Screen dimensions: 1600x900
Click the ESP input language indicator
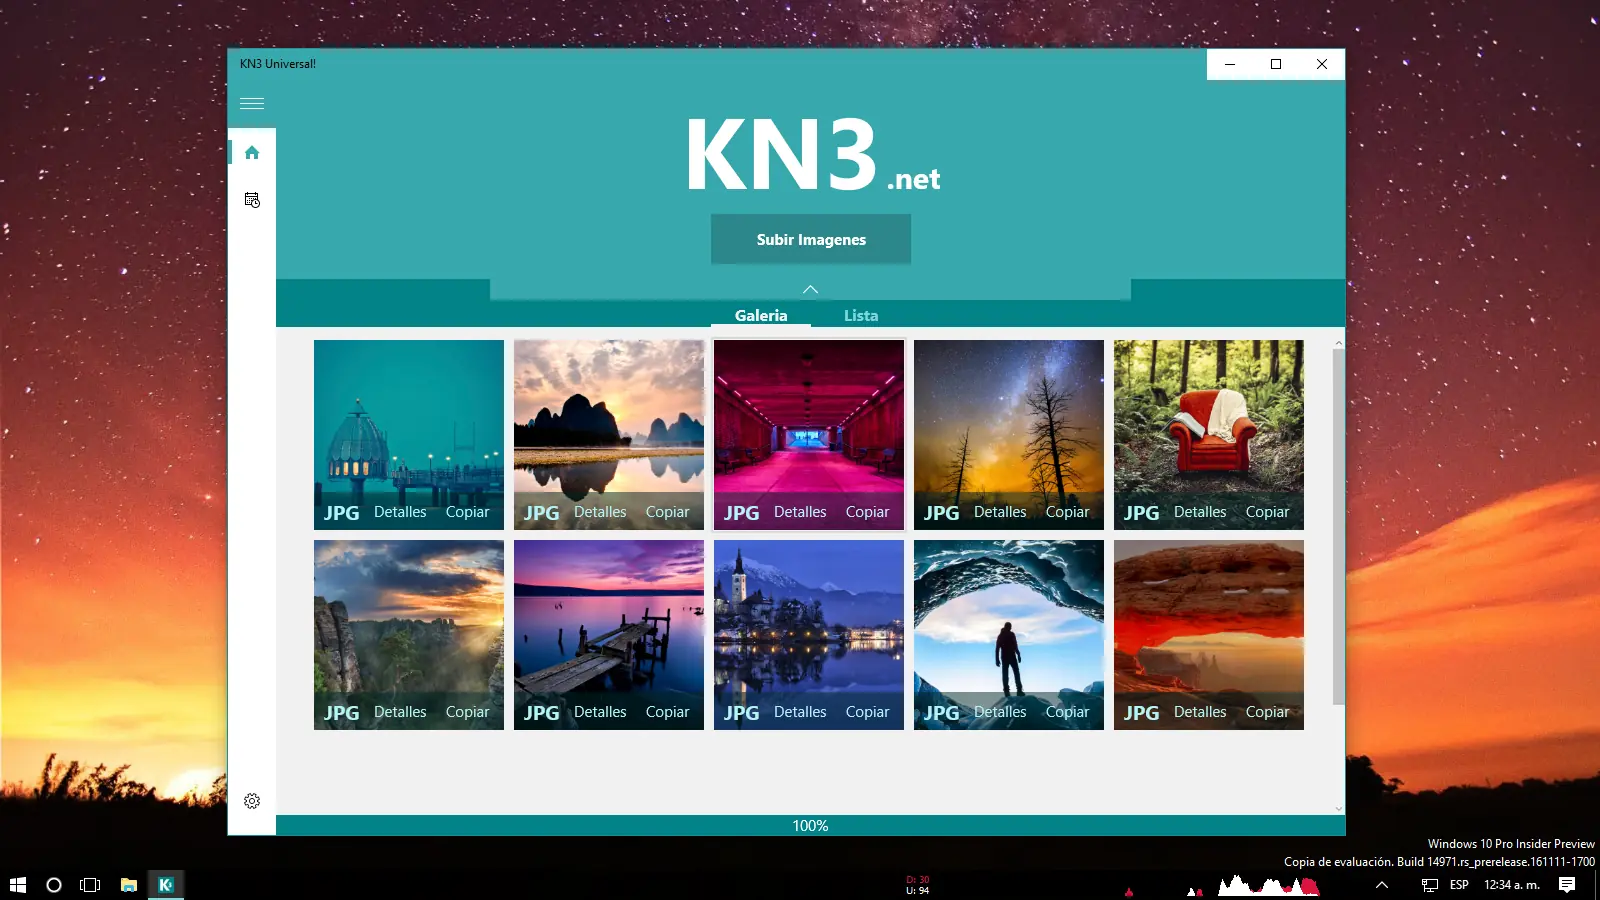coord(1459,885)
